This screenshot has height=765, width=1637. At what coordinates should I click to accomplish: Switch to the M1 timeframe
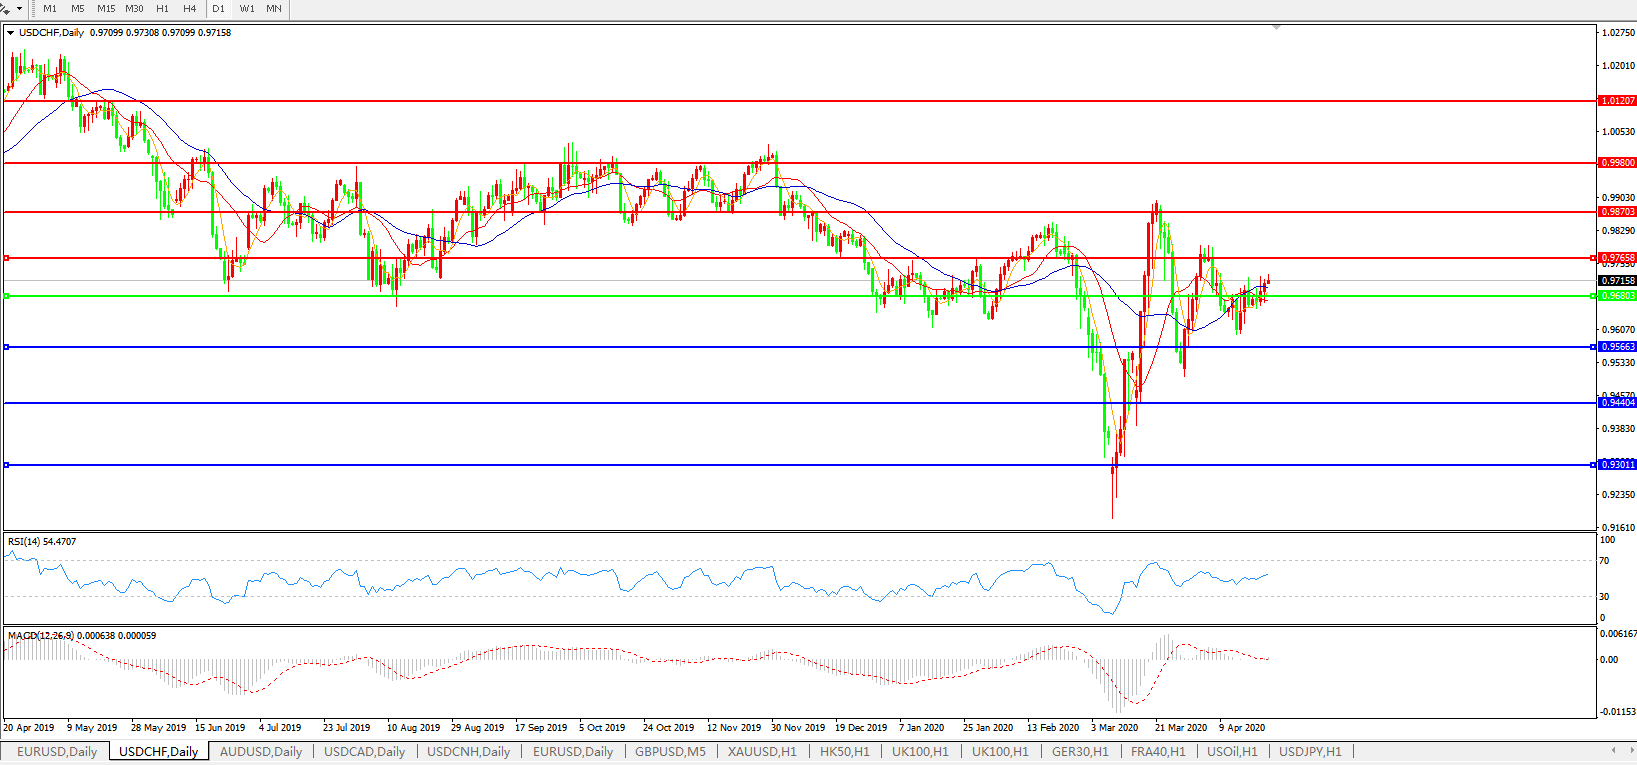tap(50, 8)
